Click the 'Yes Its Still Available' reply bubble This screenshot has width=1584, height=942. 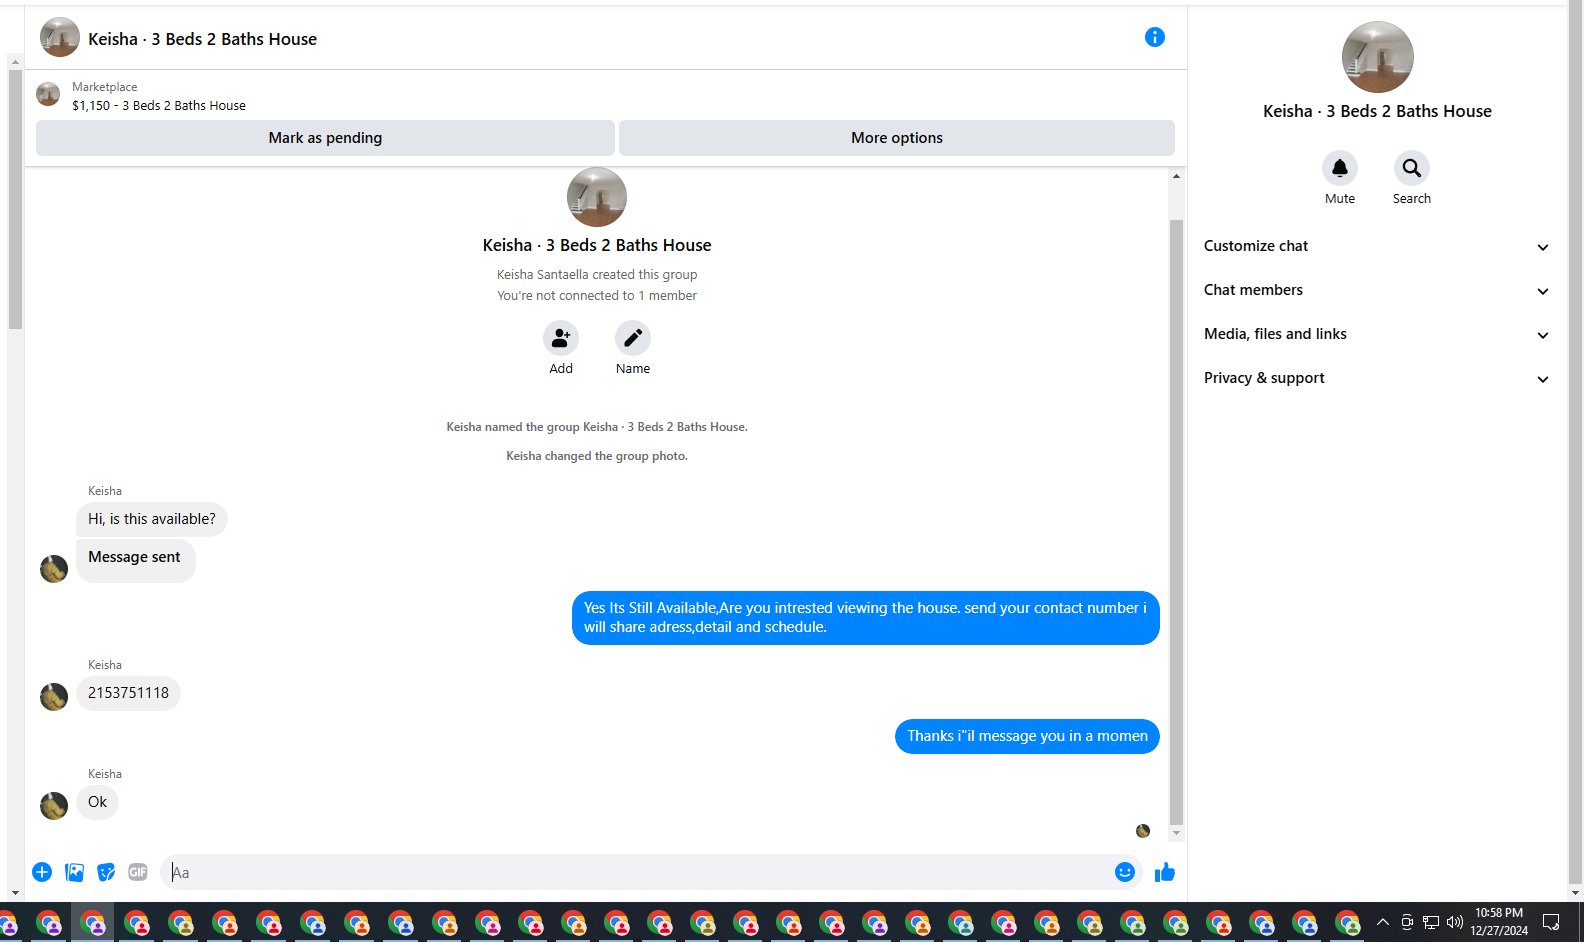point(866,618)
